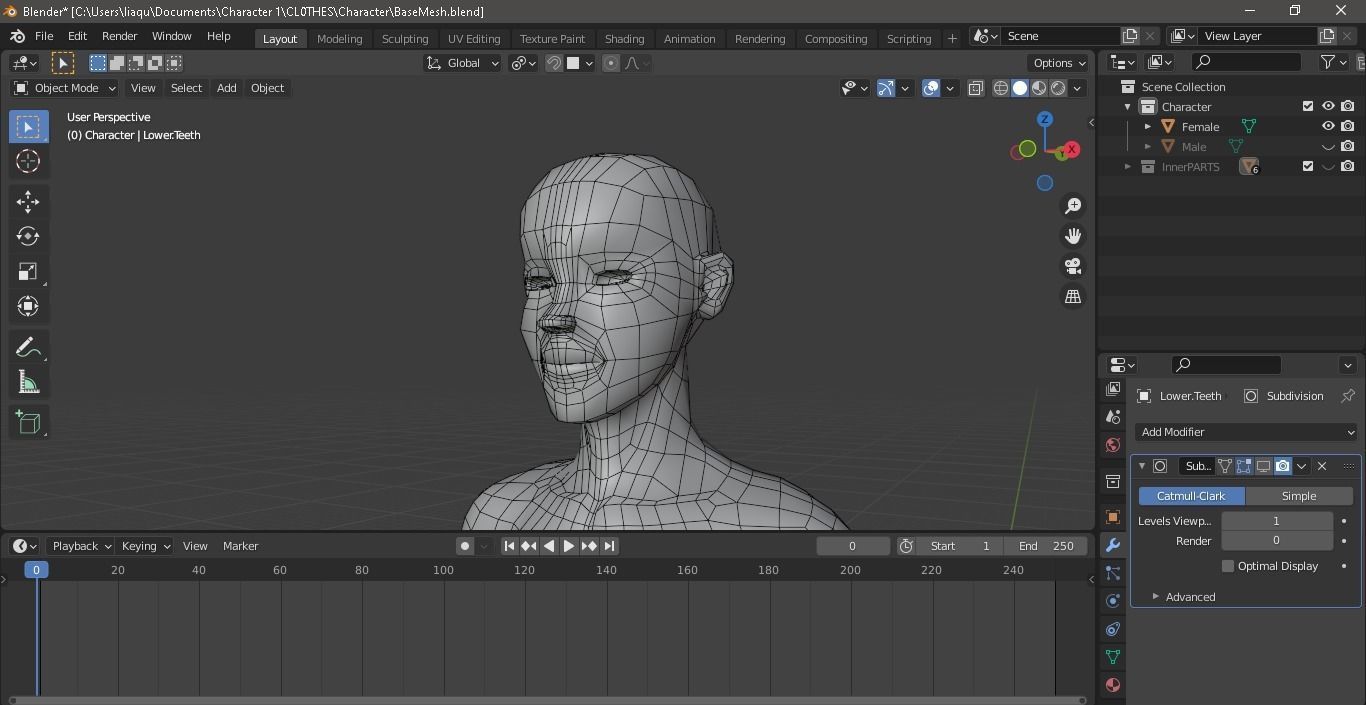Select the Cursor tool in the toolbar

pos(28,161)
